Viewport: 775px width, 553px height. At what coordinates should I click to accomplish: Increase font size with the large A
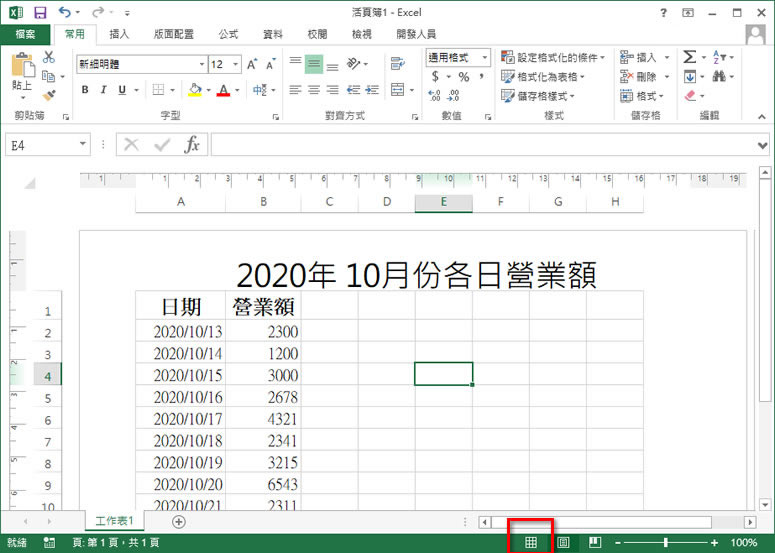[252, 64]
